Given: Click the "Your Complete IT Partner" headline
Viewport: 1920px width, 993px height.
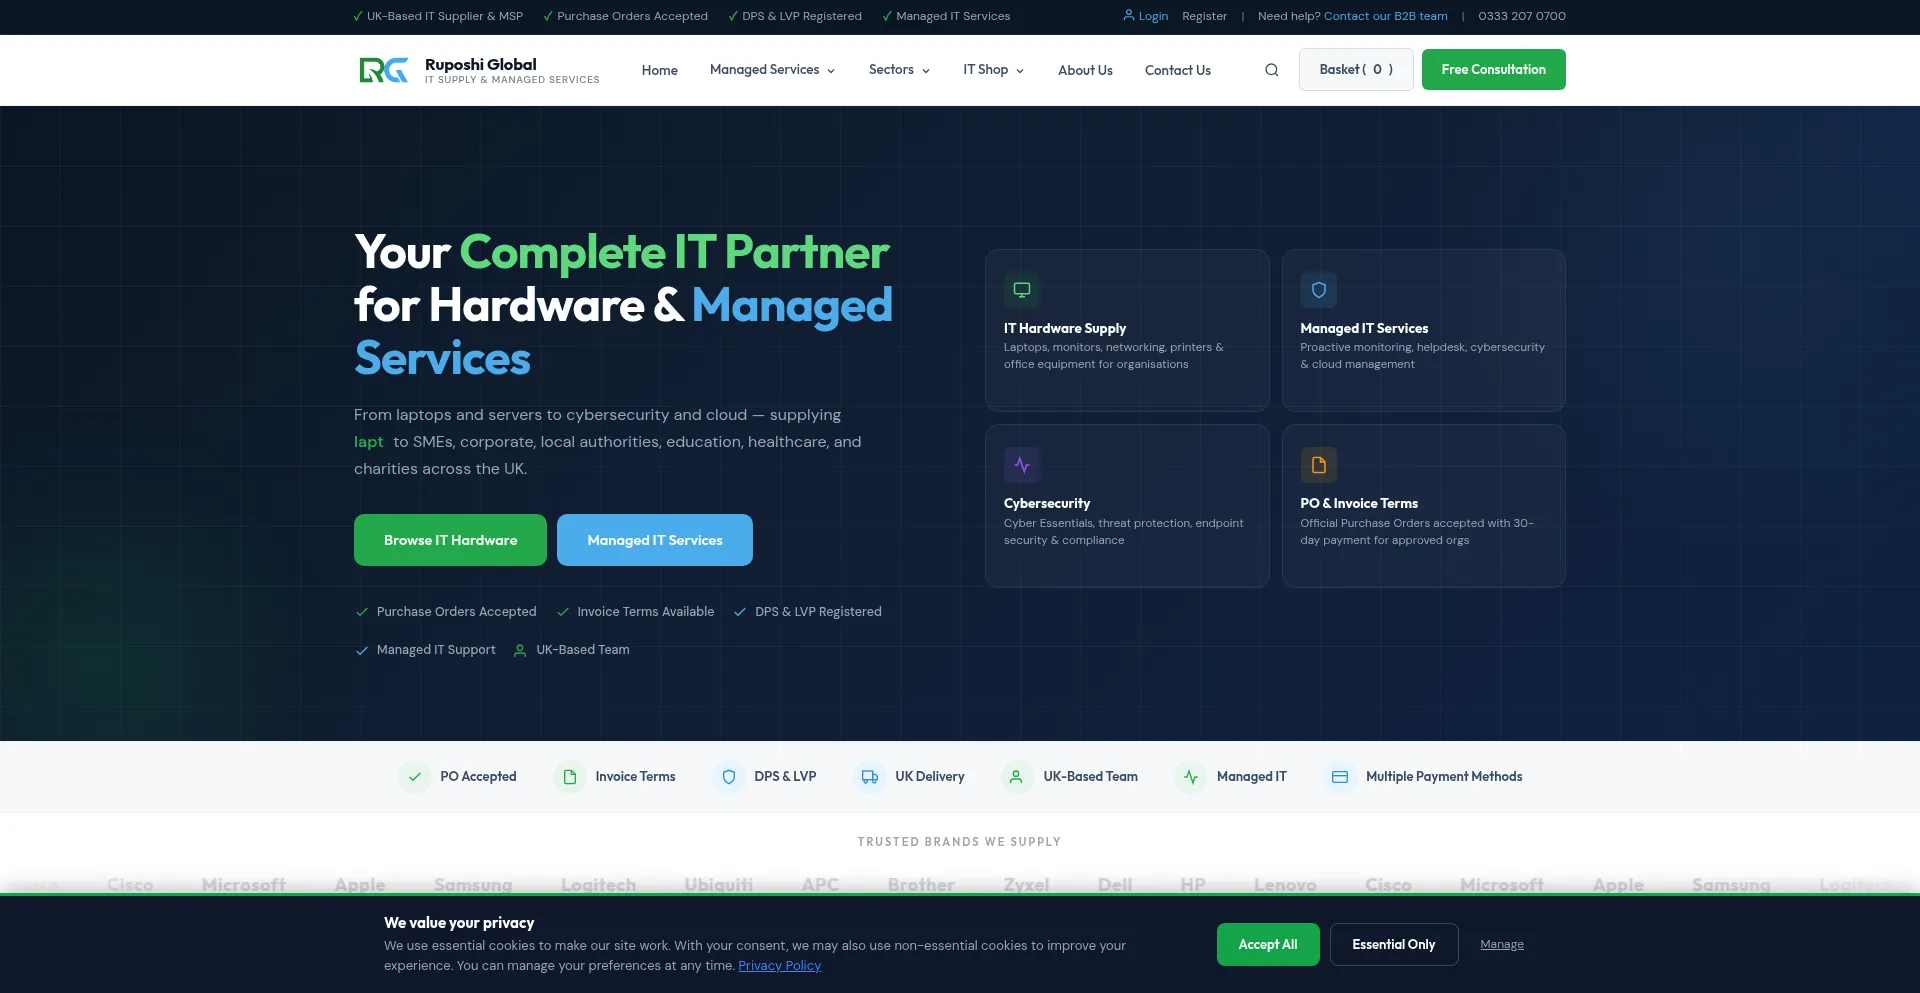Looking at the screenshot, I should [x=622, y=252].
